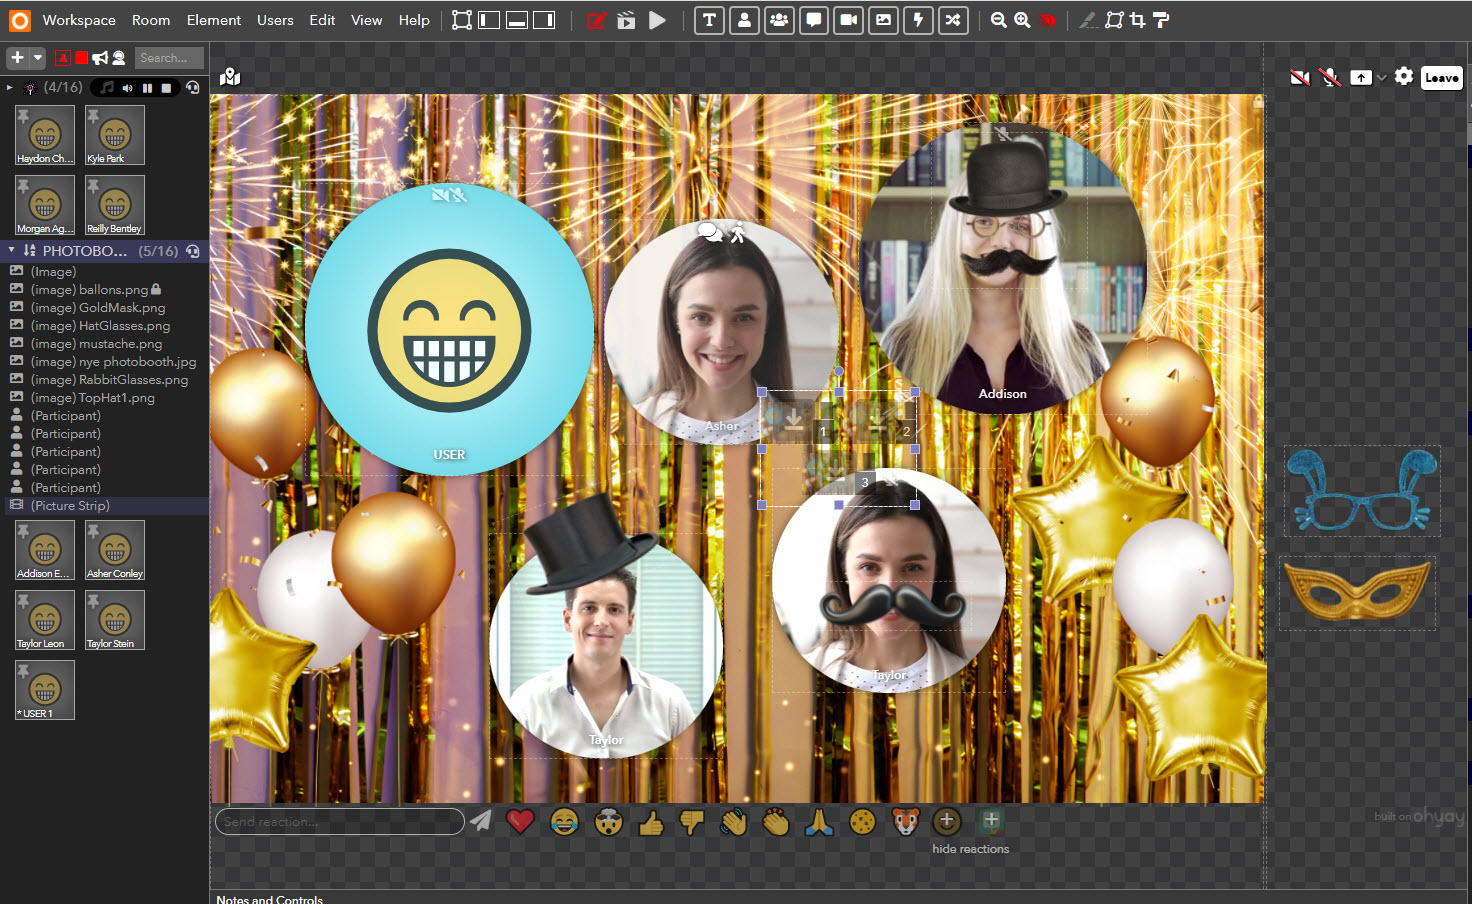
Task: Select the (image) ballons.png layer
Action: 96,290
